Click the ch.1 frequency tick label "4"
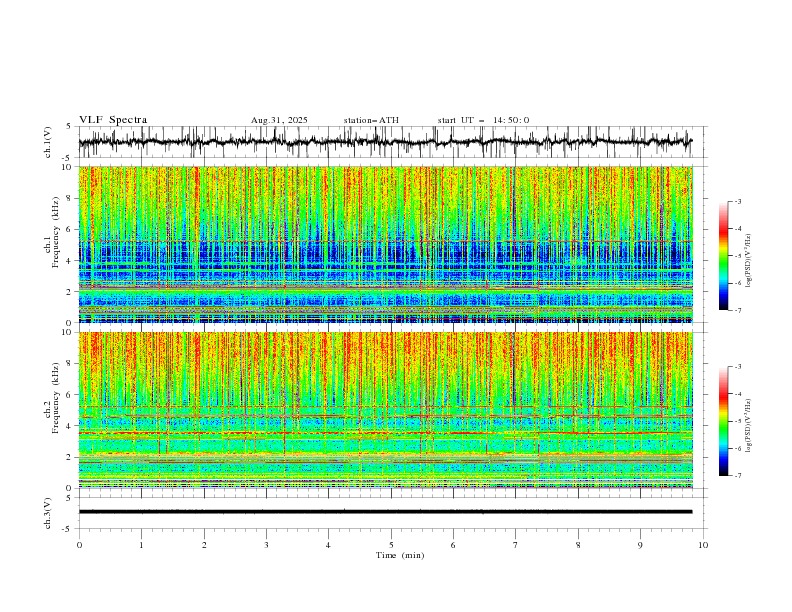The image size is (792, 612). [70, 261]
